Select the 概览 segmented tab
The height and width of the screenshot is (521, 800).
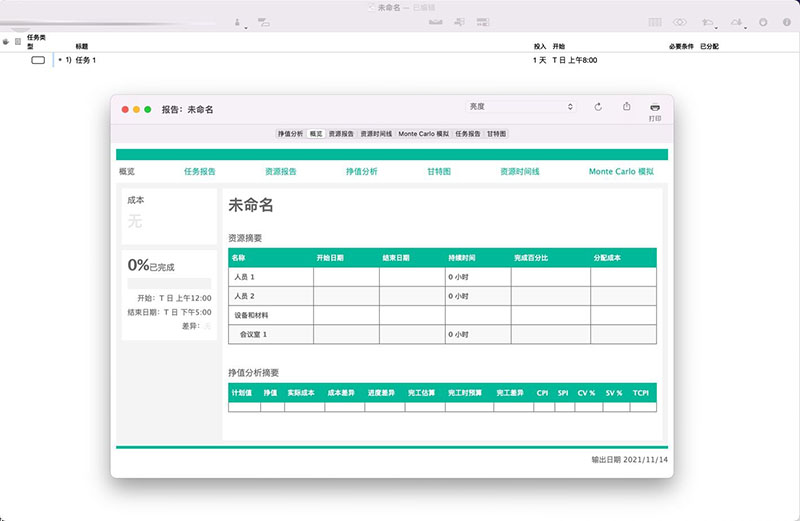click(x=316, y=134)
